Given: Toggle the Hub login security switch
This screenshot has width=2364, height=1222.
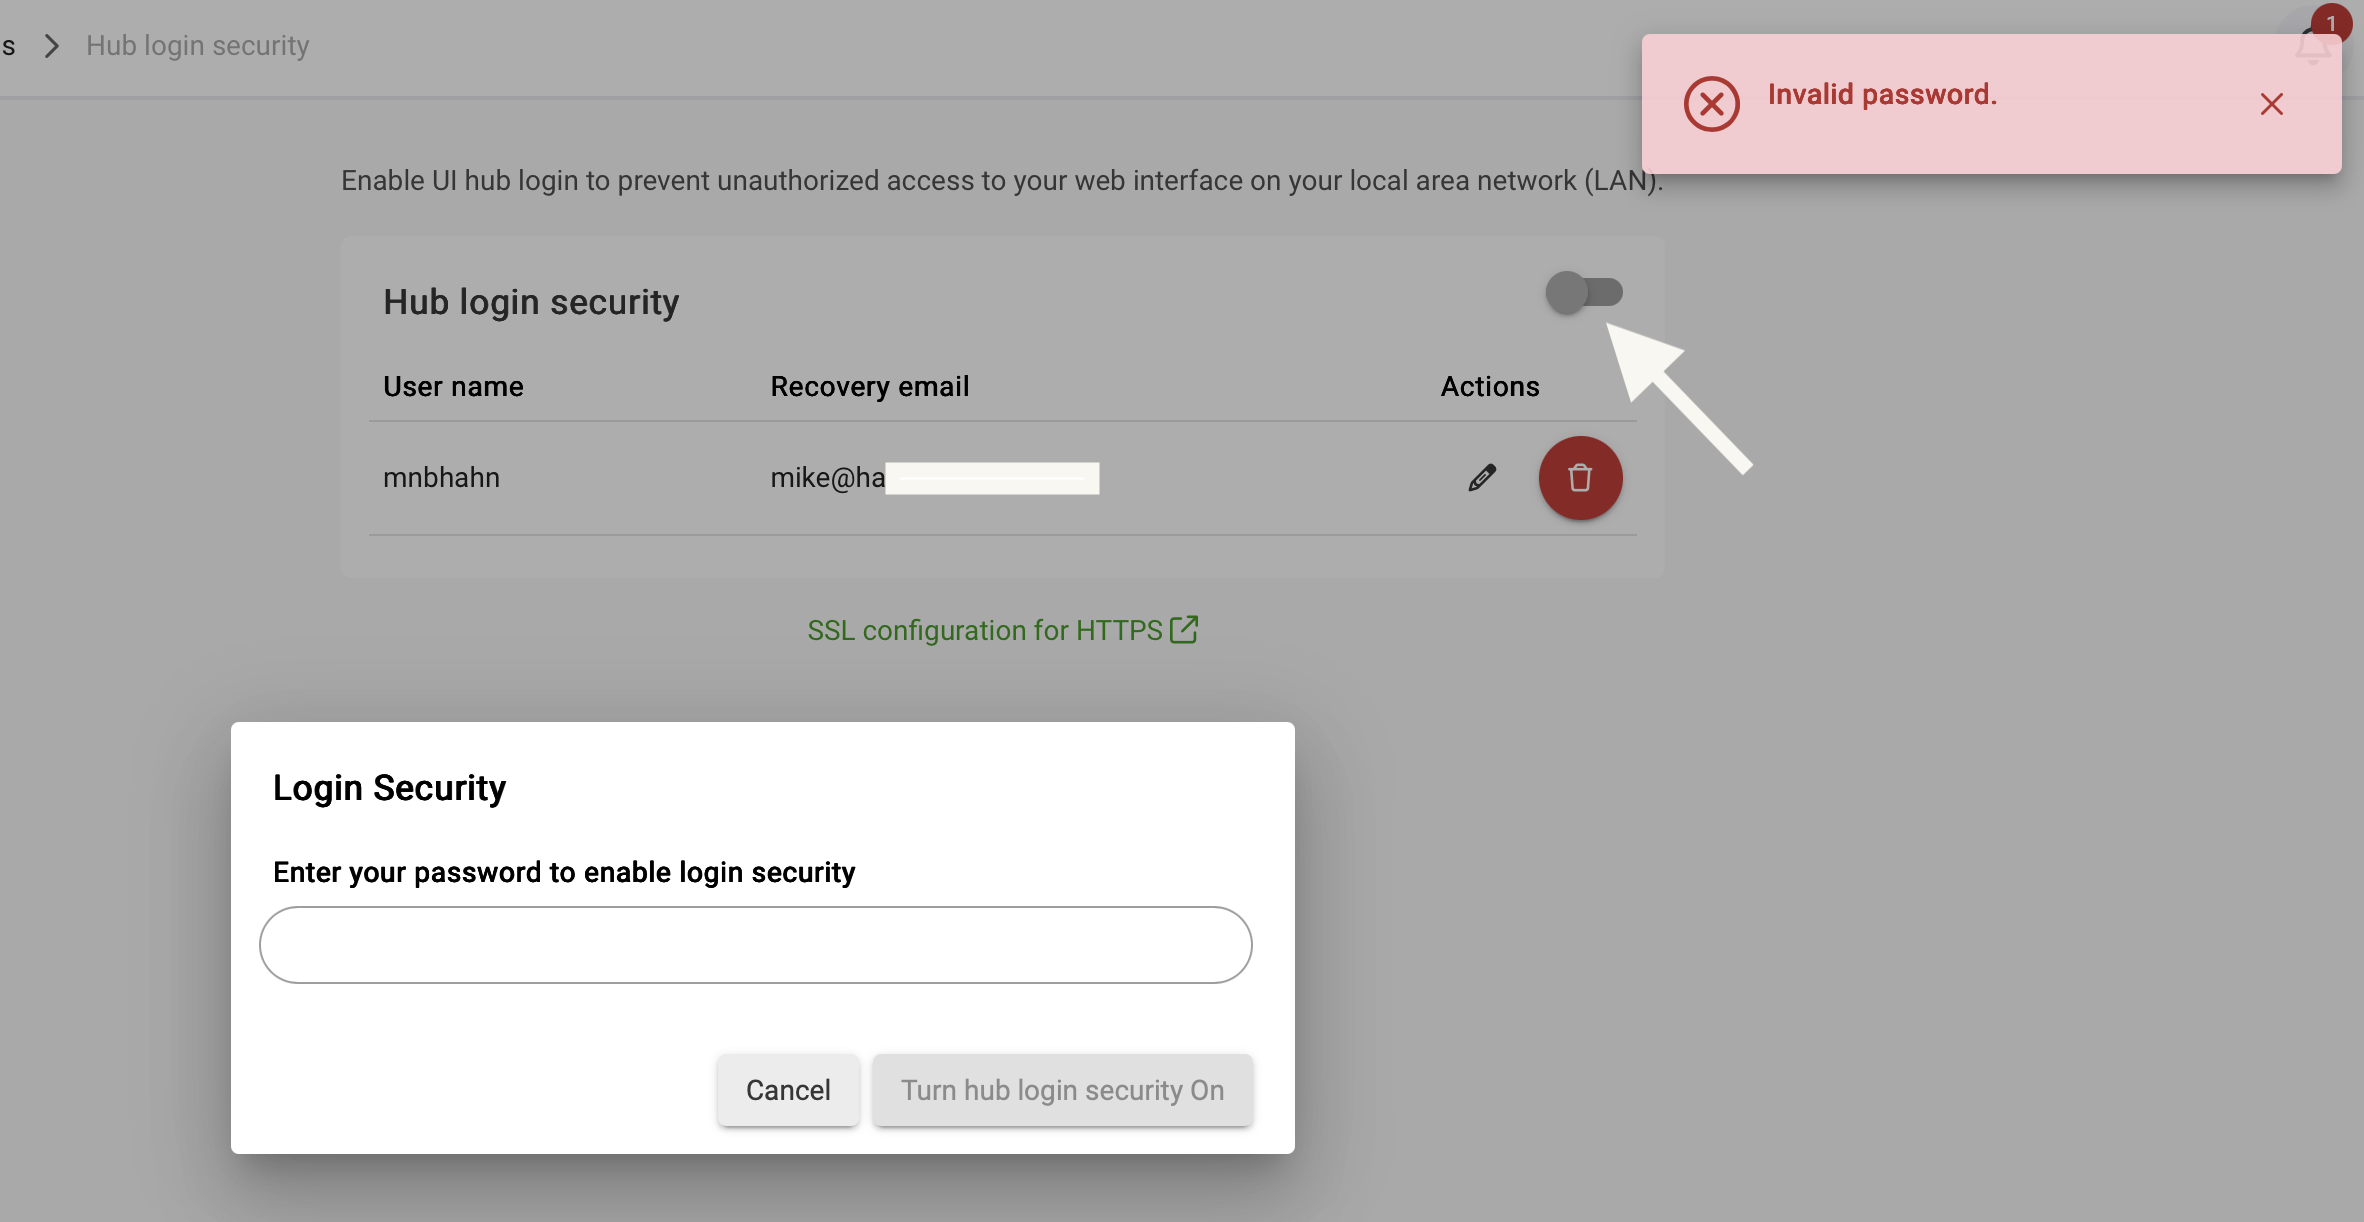Looking at the screenshot, I should [x=1583, y=292].
